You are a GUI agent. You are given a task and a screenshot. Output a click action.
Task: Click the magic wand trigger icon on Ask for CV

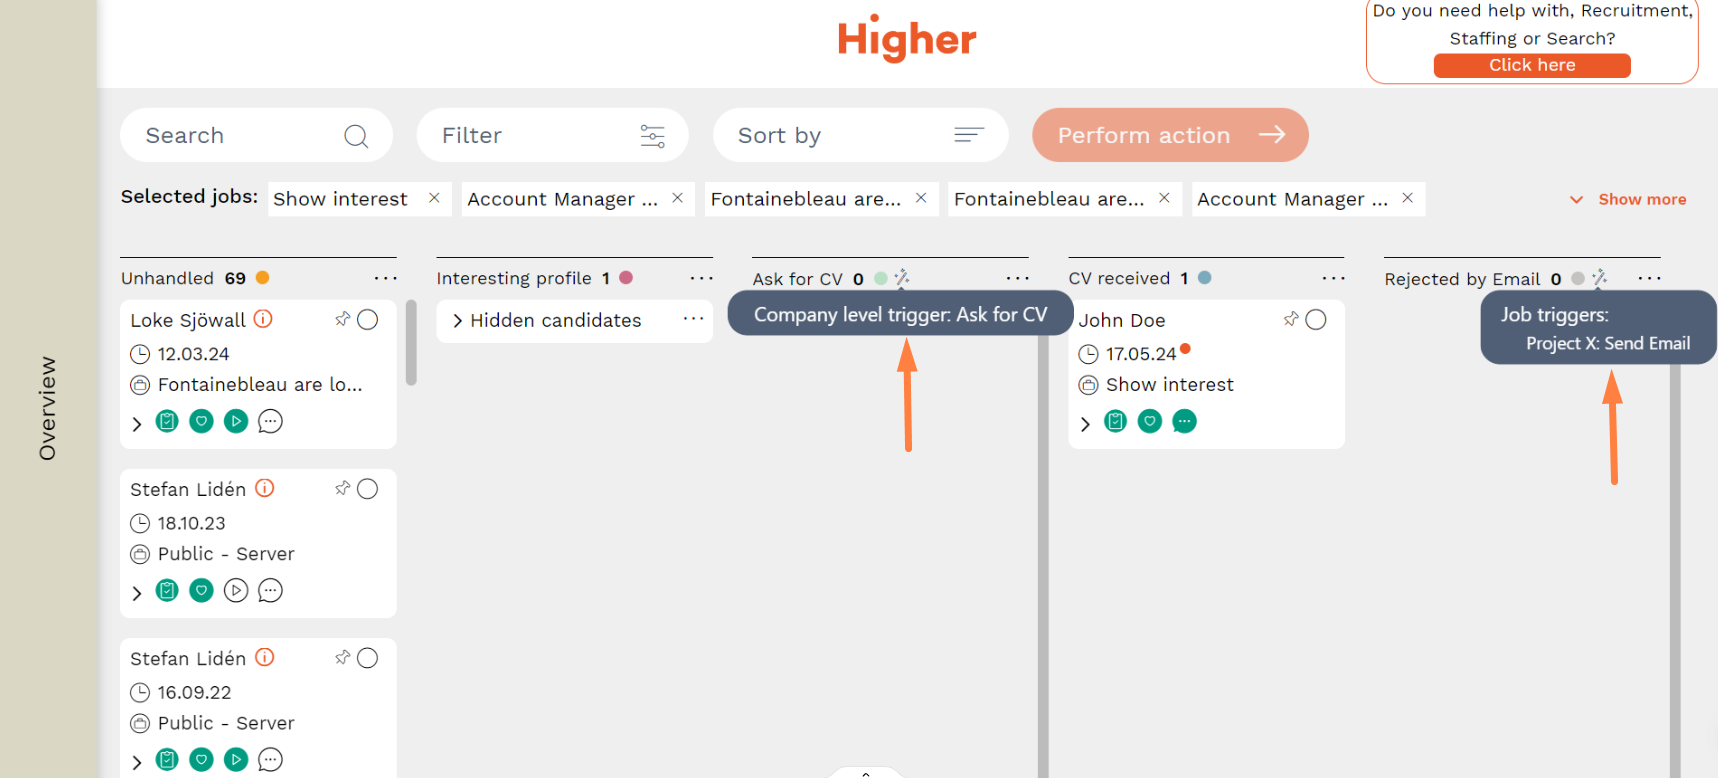pyautogui.click(x=901, y=278)
